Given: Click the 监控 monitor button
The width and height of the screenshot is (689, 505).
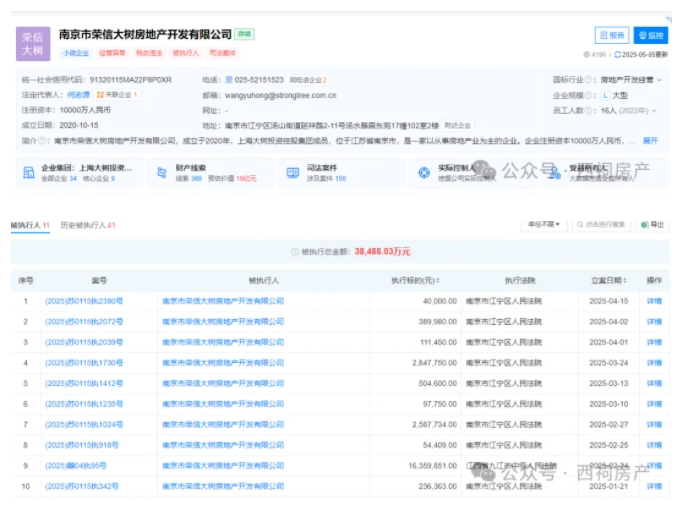Looking at the screenshot, I should (x=649, y=35).
